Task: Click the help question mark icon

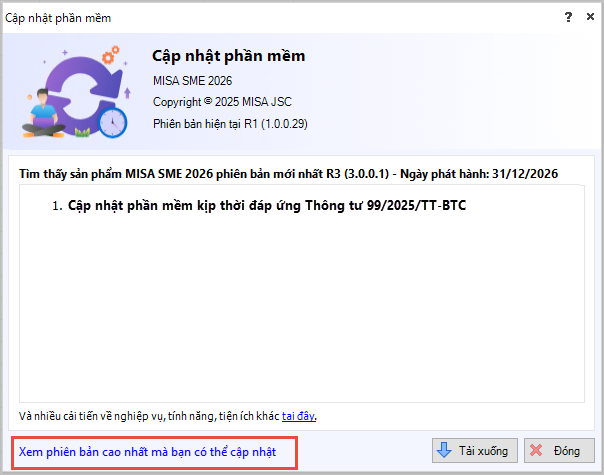Action: pyautogui.click(x=568, y=17)
